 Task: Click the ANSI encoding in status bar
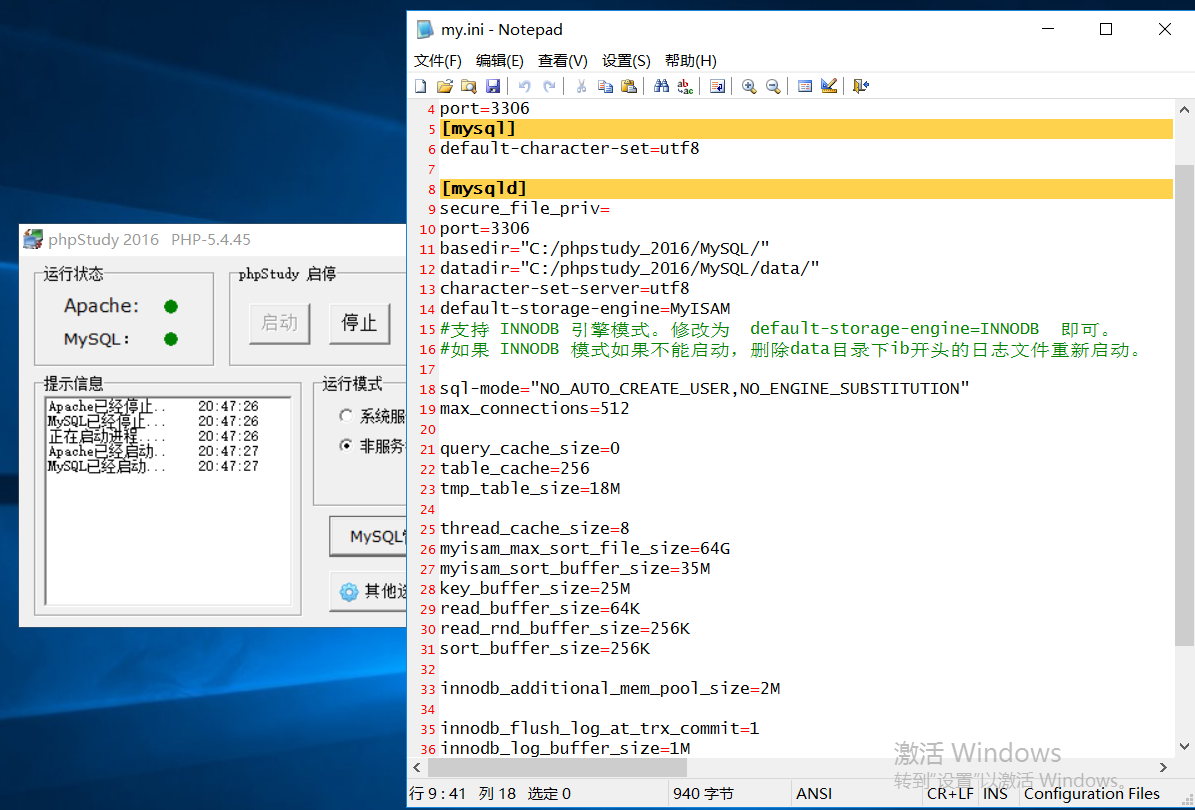pyautogui.click(x=814, y=794)
